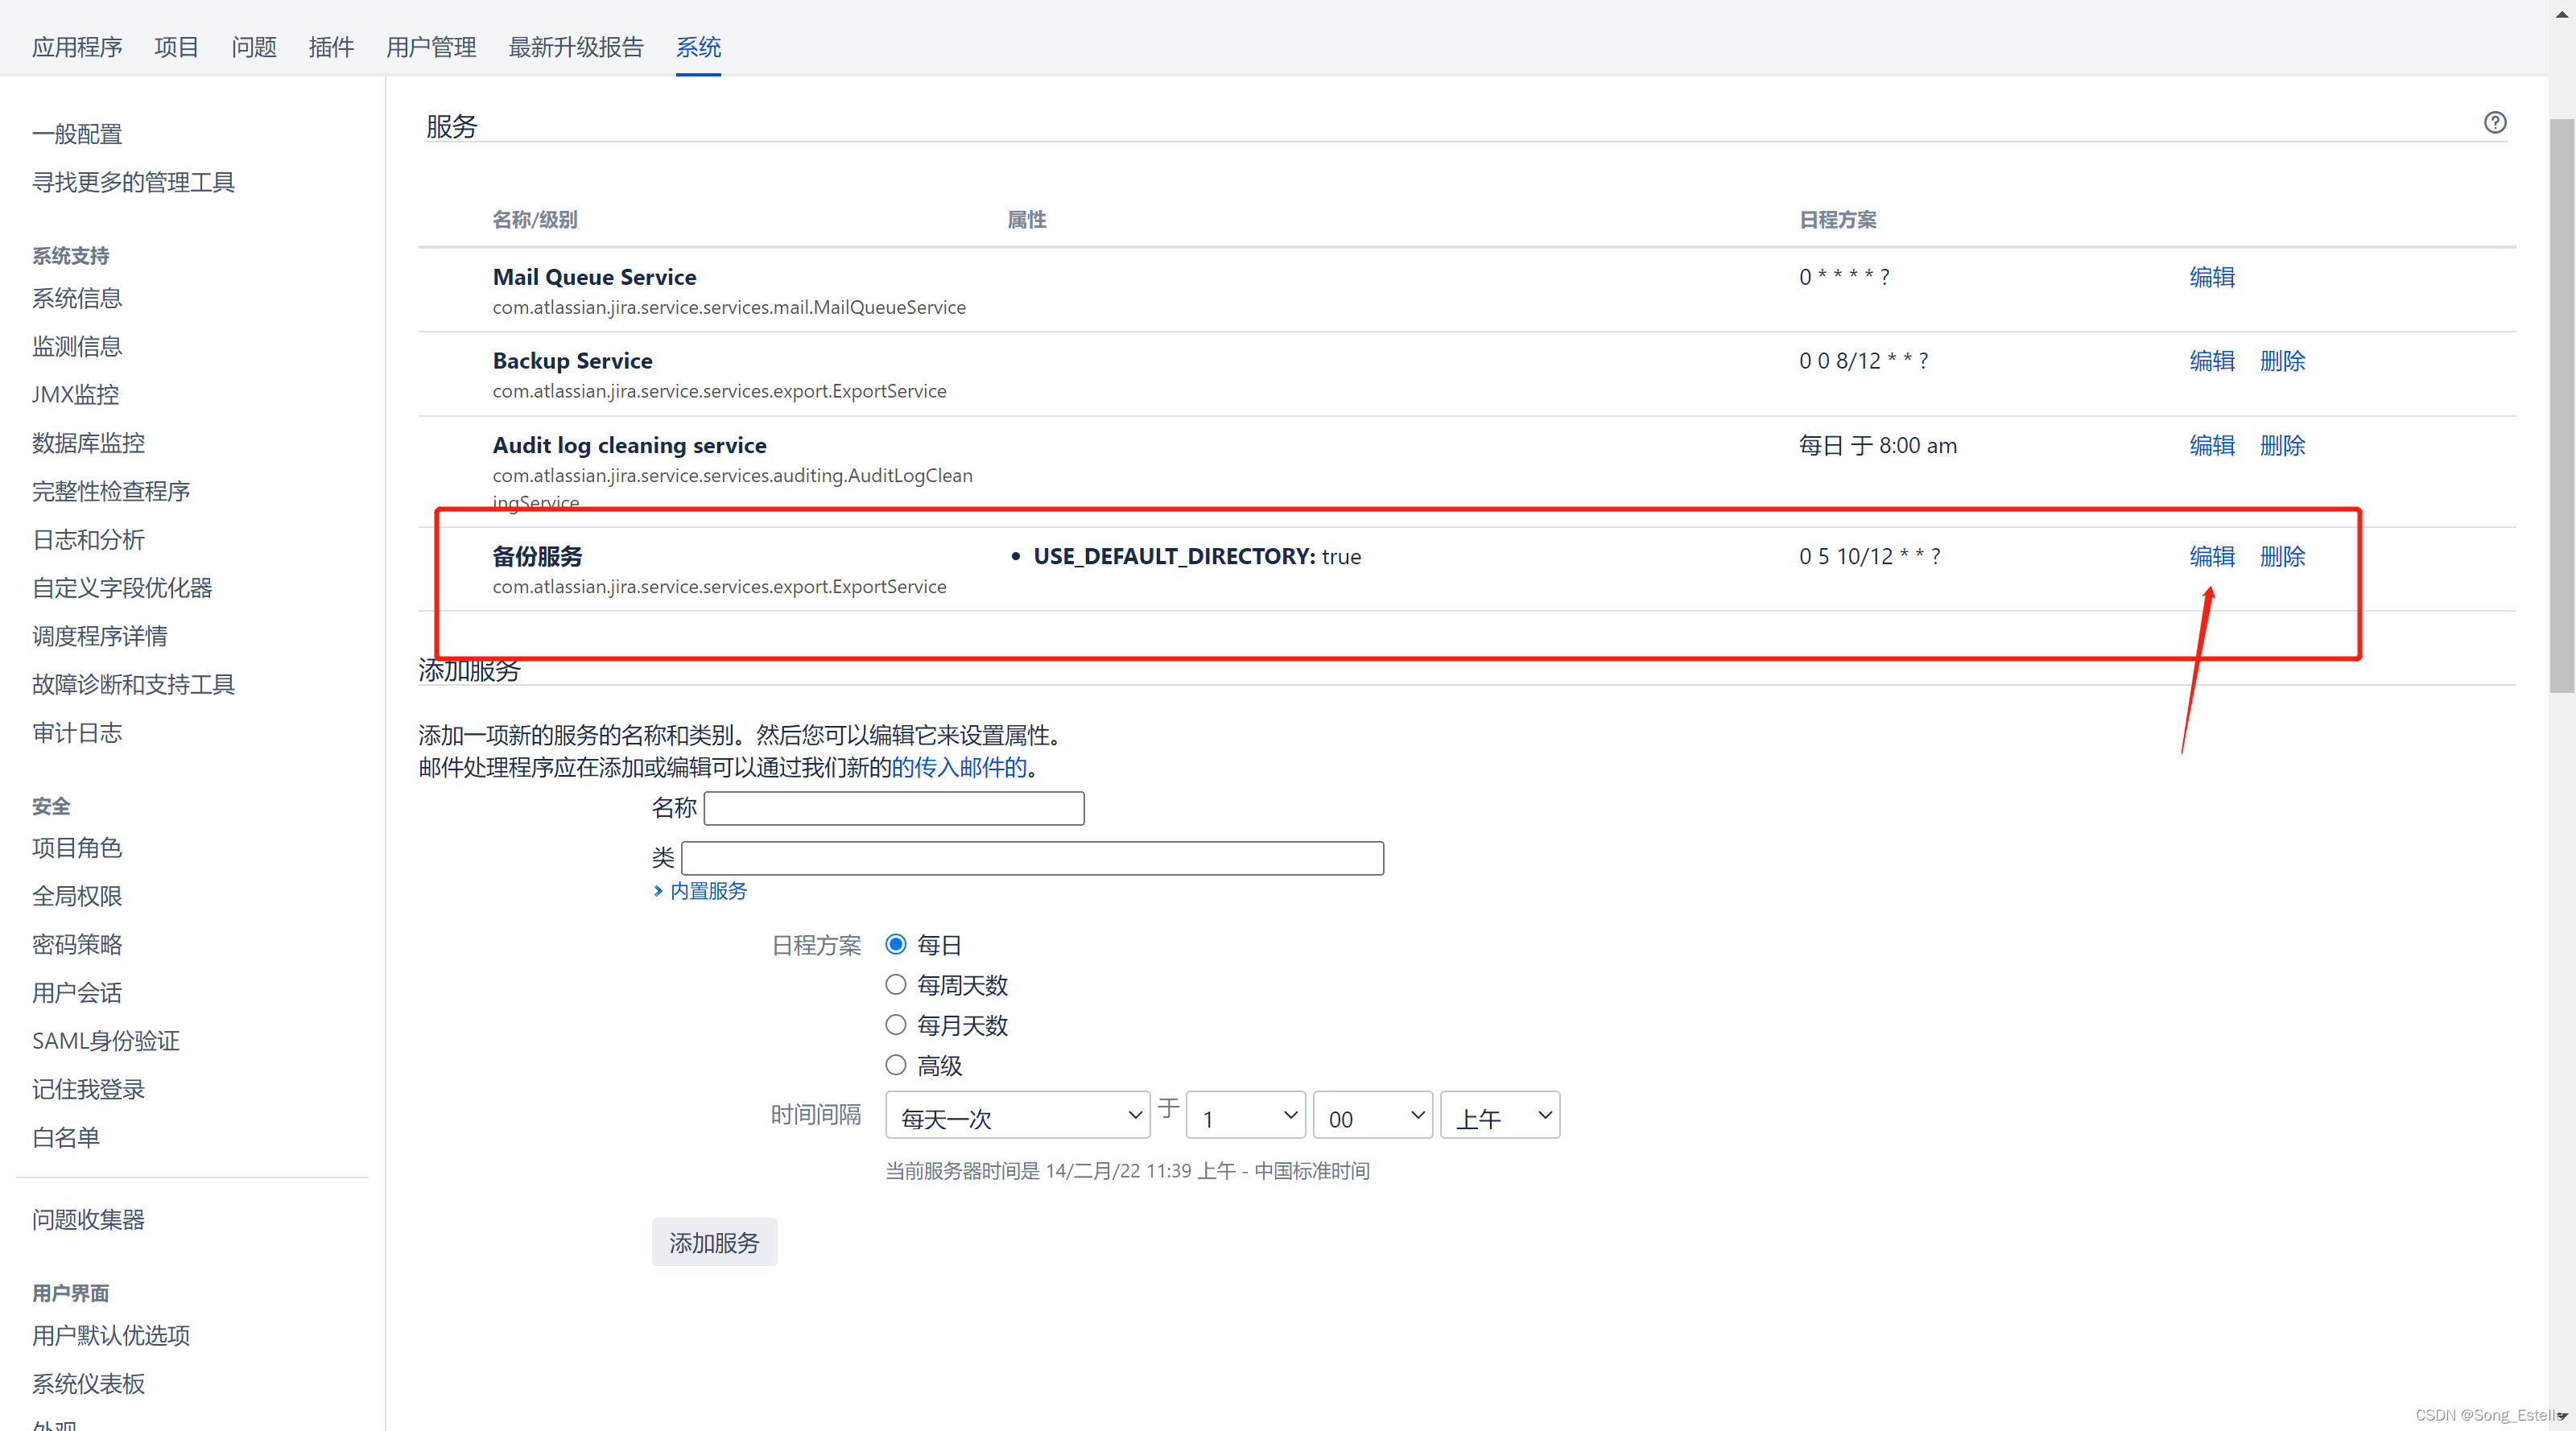Open the 插件 top menu

coord(331,47)
